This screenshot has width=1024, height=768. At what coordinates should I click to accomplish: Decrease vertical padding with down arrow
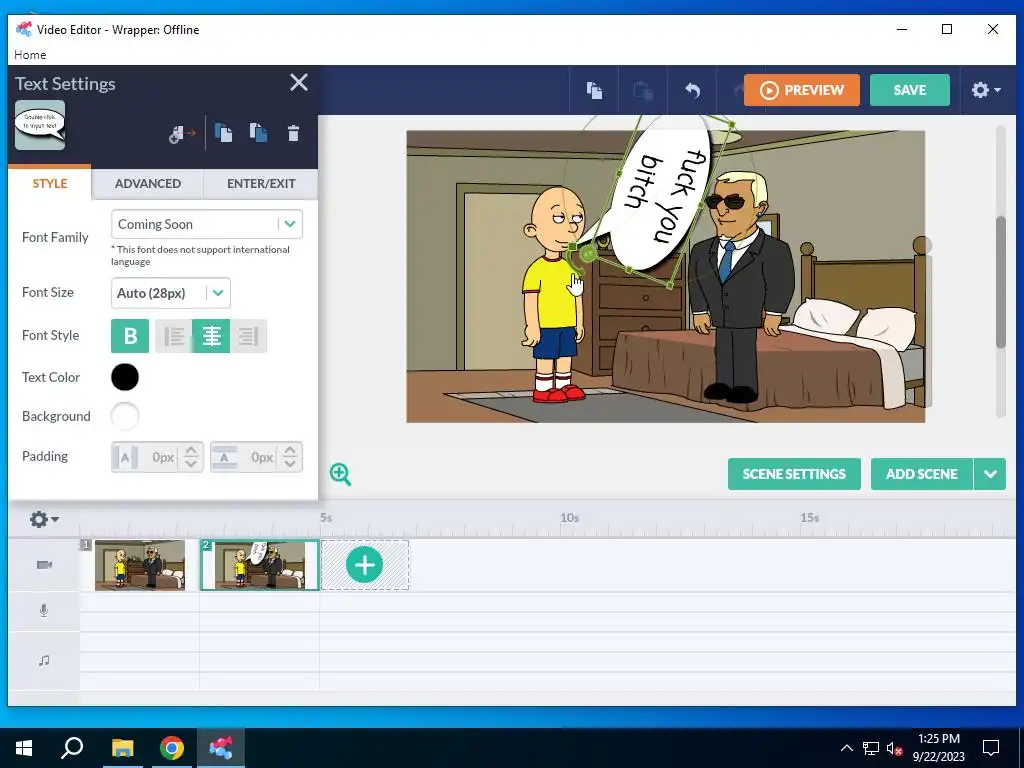290,464
